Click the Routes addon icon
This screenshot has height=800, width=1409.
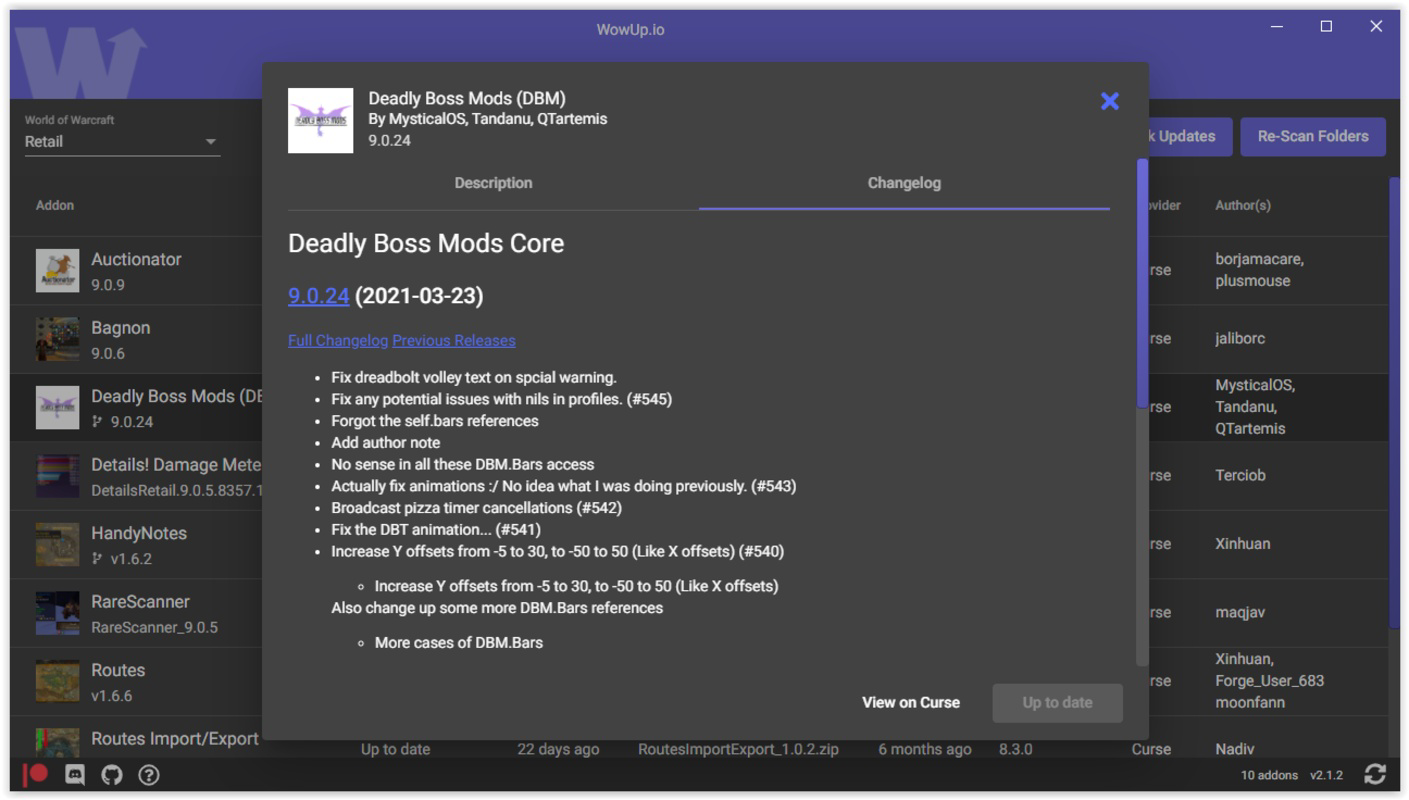coord(57,682)
